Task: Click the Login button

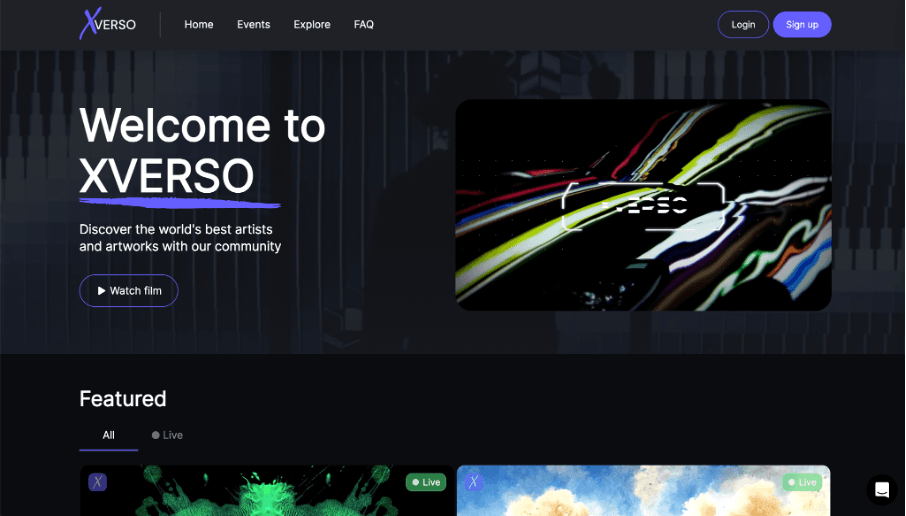Action: pyautogui.click(x=743, y=24)
